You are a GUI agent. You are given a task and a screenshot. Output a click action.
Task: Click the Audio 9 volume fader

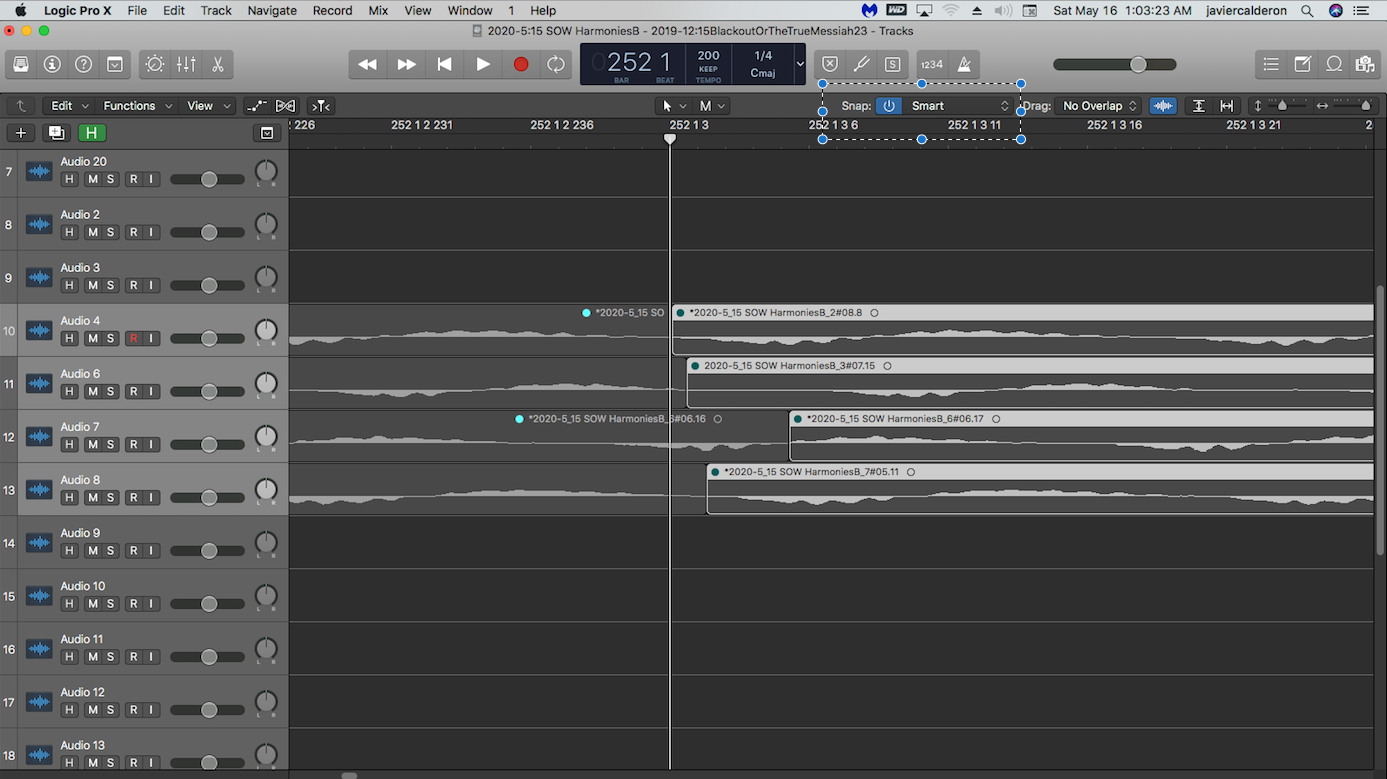pos(208,551)
